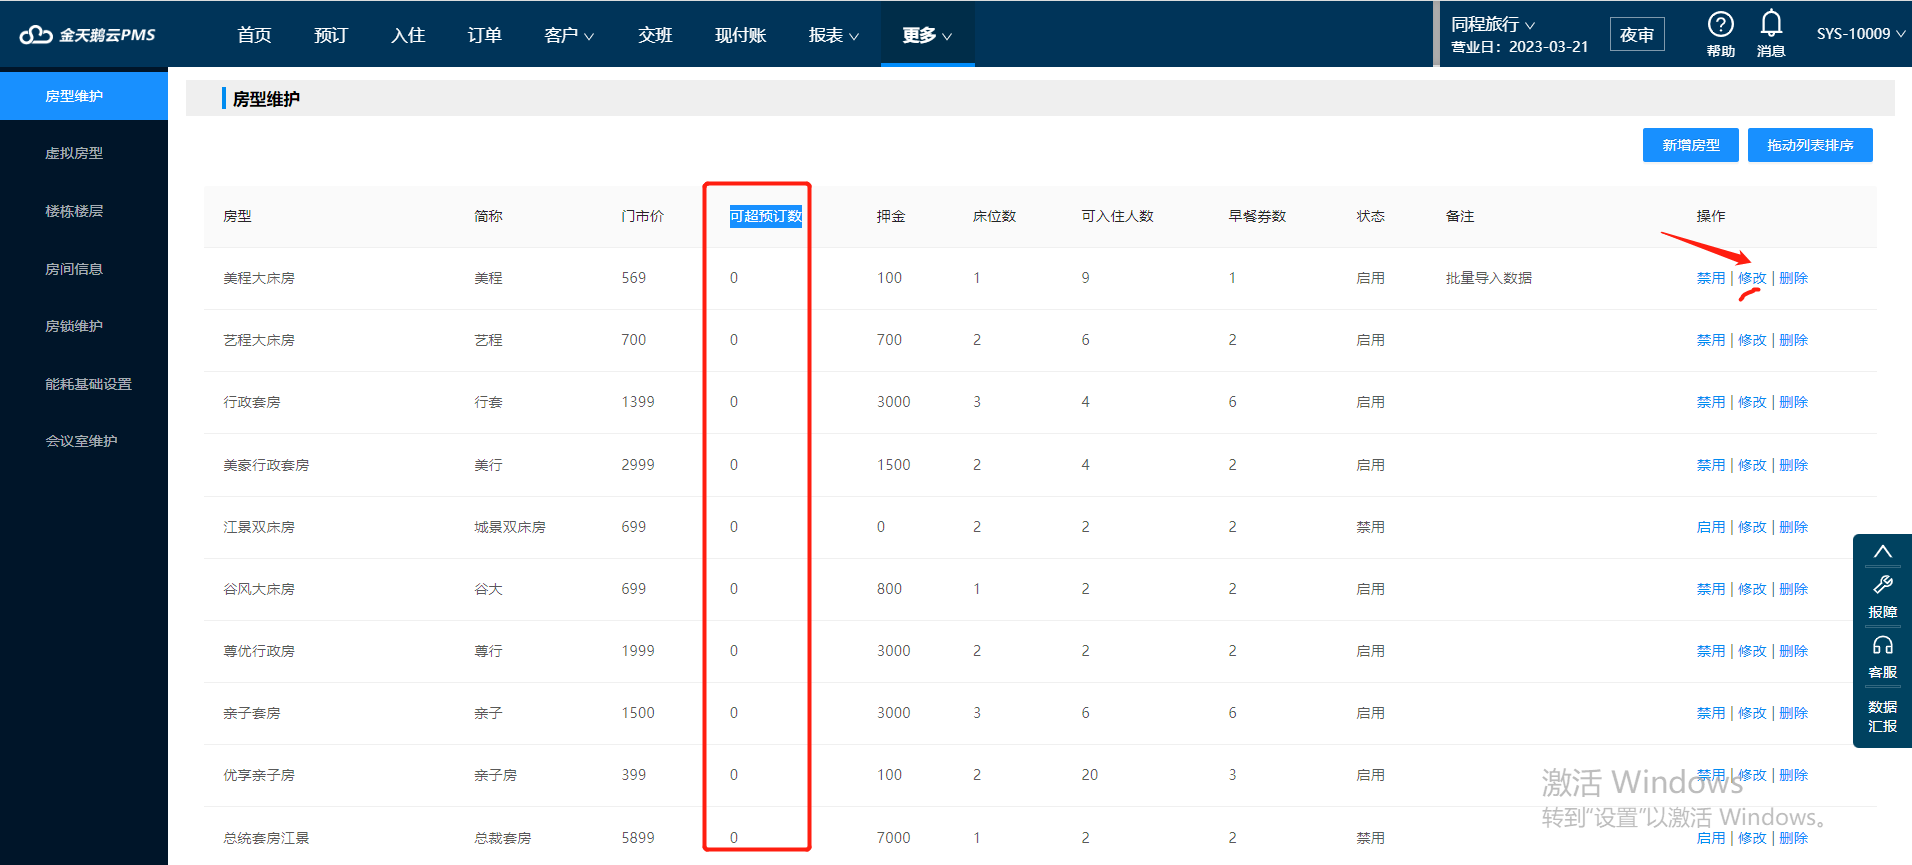Click the 夜审 button
The height and width of the screenshot is (865, 1912).
pos(1637,35)
